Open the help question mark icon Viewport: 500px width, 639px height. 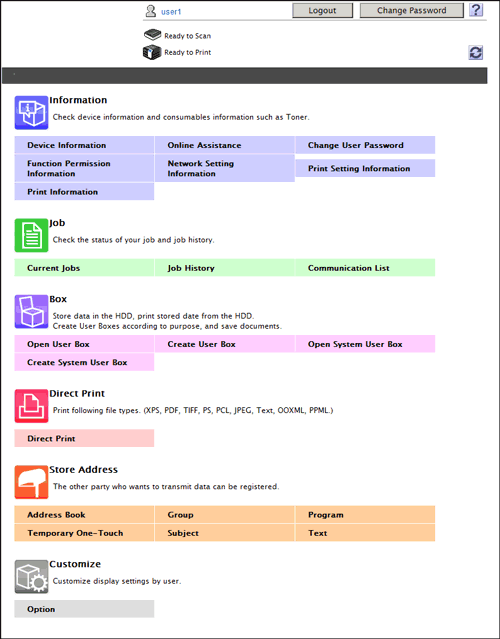[x=476, y=10]
